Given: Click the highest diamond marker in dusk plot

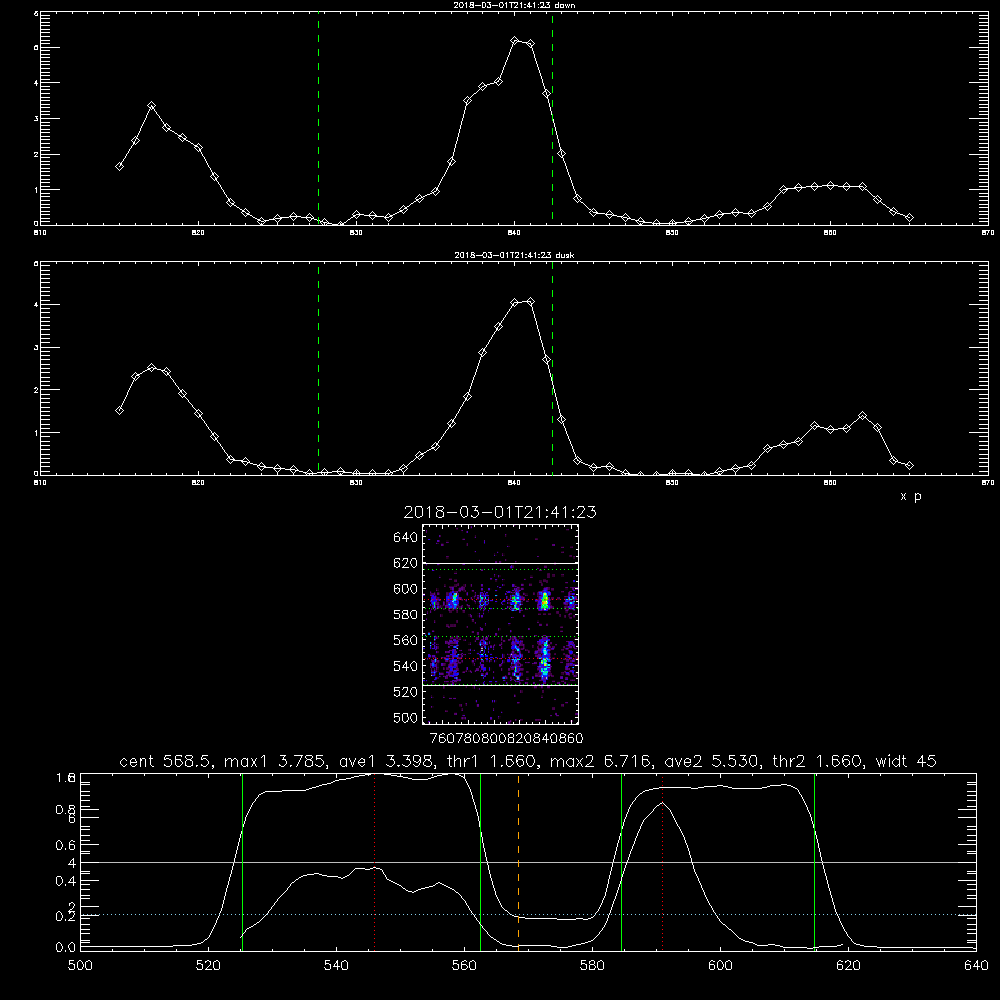Looking at the screenshot, I should pos(531,302).
